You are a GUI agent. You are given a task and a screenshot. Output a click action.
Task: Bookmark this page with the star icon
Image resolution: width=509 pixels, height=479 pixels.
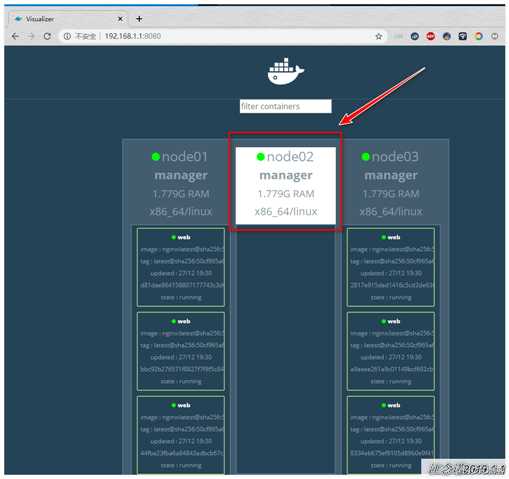tap(379, 36)
